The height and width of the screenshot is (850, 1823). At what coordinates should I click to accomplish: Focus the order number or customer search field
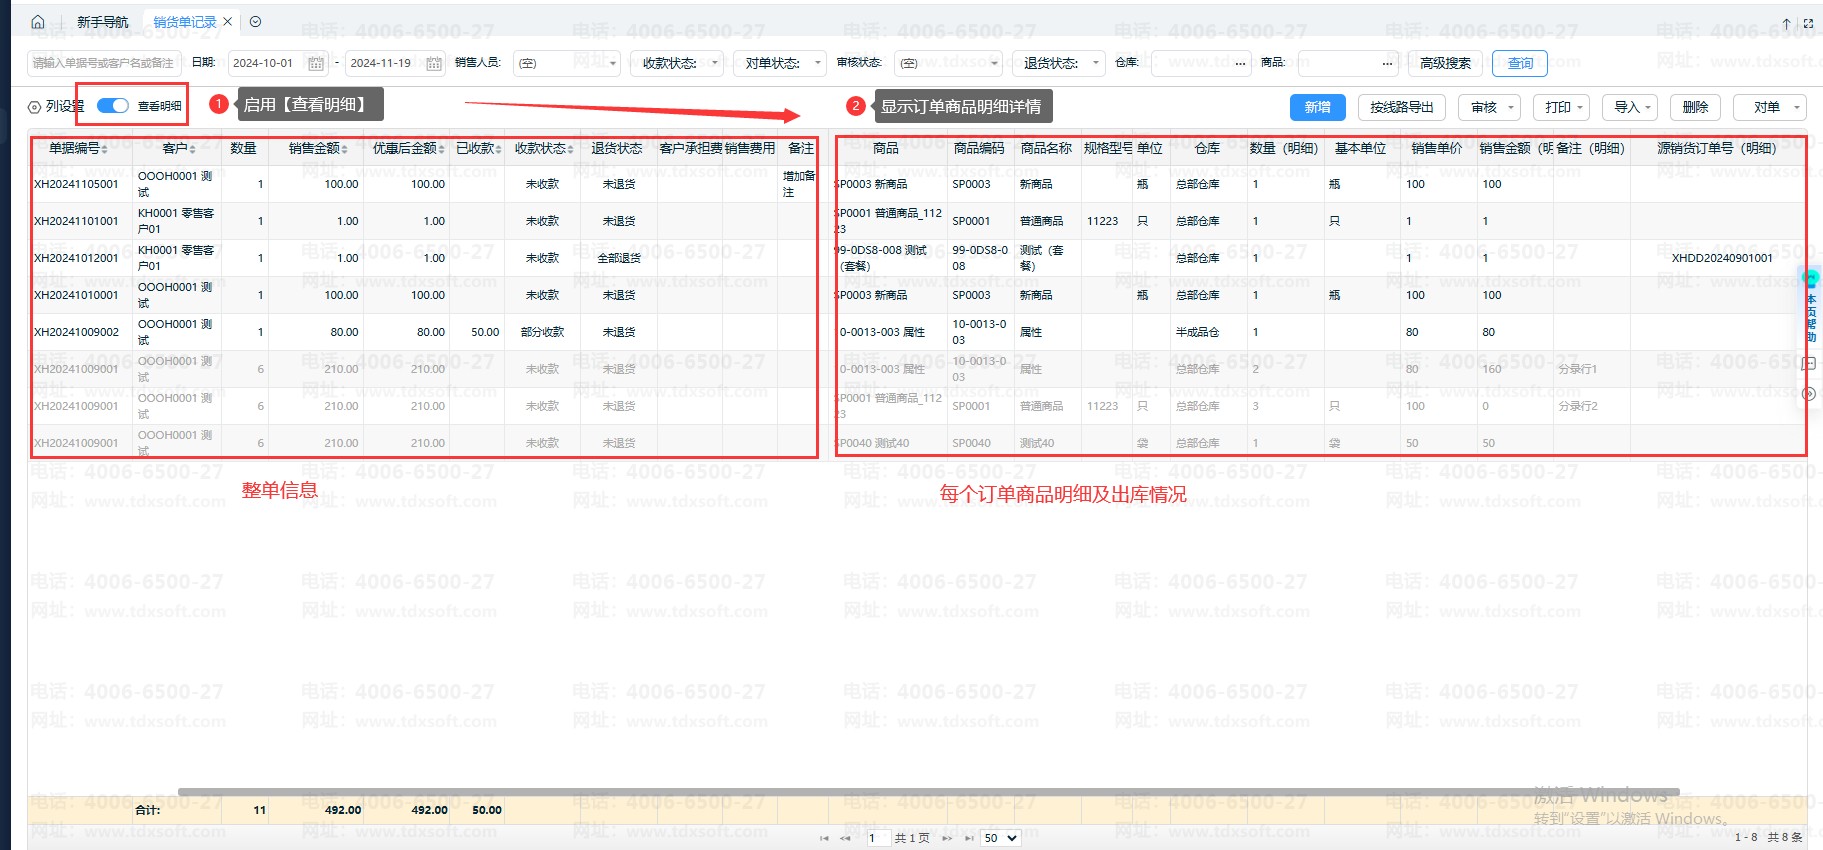coord(104,63)
